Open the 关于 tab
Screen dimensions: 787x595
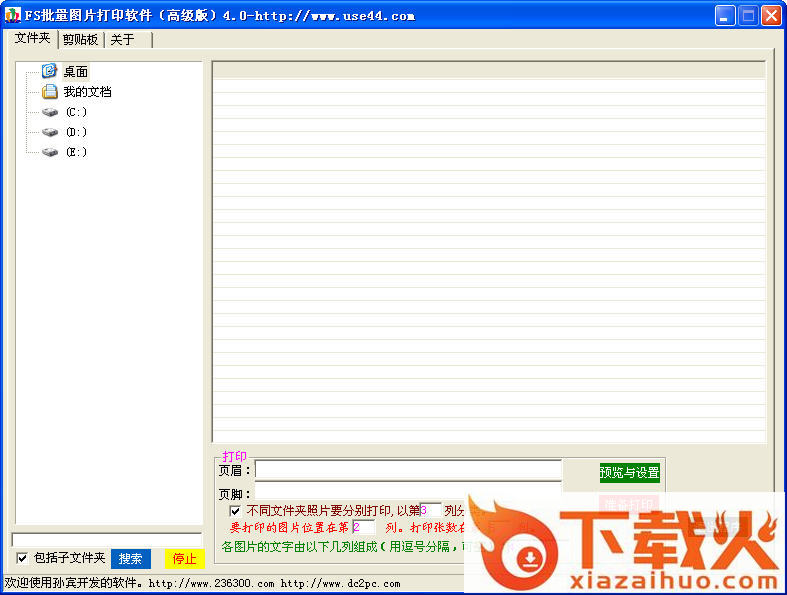tap(128, 40)
